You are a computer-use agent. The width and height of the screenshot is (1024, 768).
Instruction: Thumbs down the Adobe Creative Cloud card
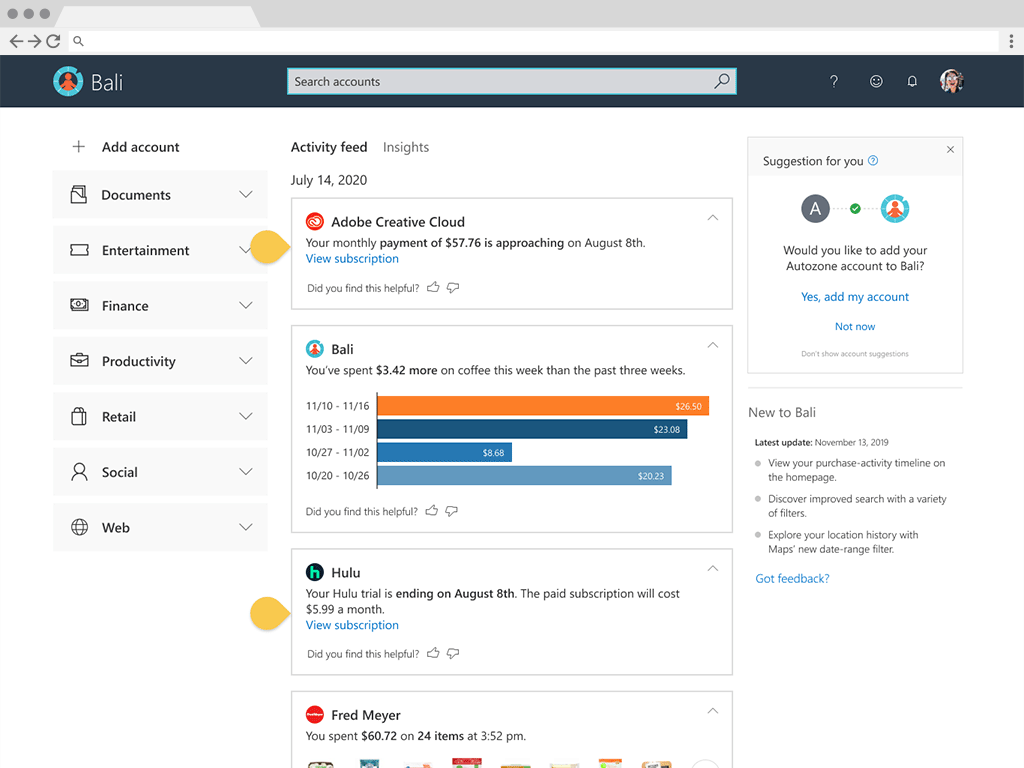click(x=453, y=287)
